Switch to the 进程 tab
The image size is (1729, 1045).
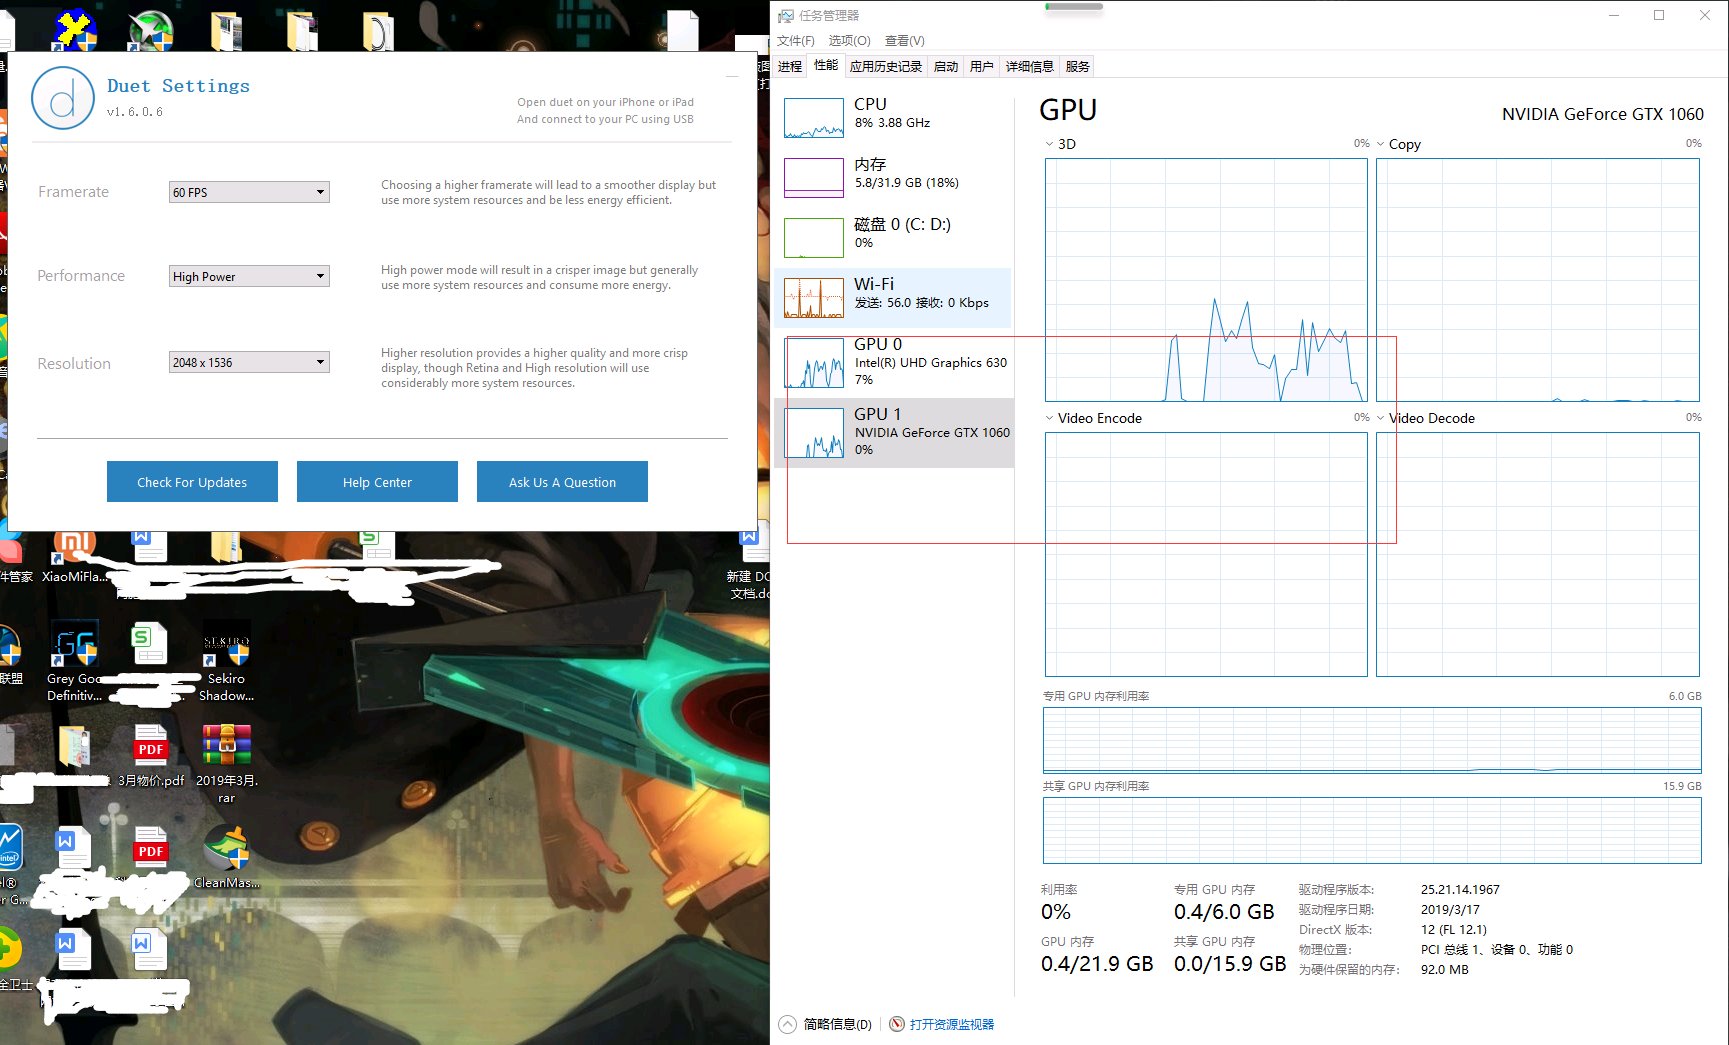pyautogui.click(x=790, y=66)
